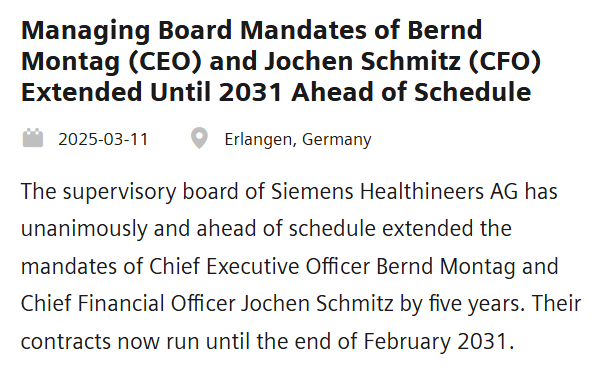Click the press release headline
This screenshot has width=595, height=371.
[281, 61]
